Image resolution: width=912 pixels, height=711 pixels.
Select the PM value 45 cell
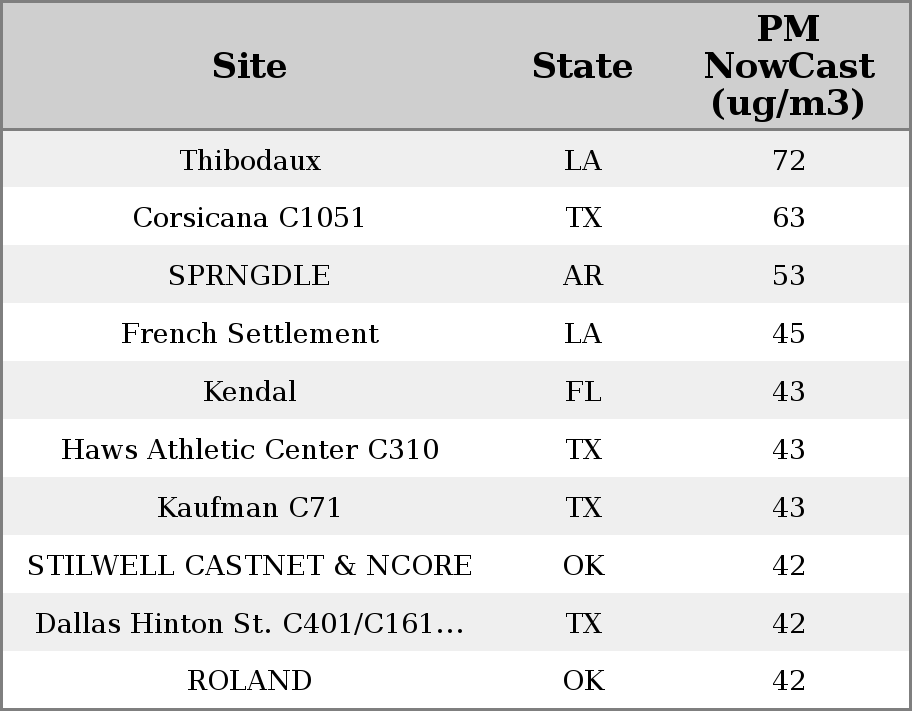[789, 334]
